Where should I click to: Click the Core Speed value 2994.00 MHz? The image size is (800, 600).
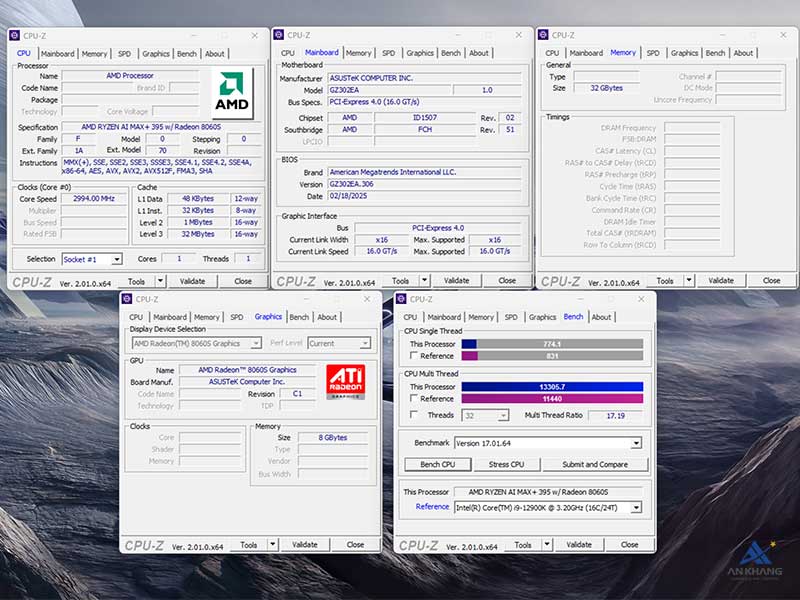(94, 198)
